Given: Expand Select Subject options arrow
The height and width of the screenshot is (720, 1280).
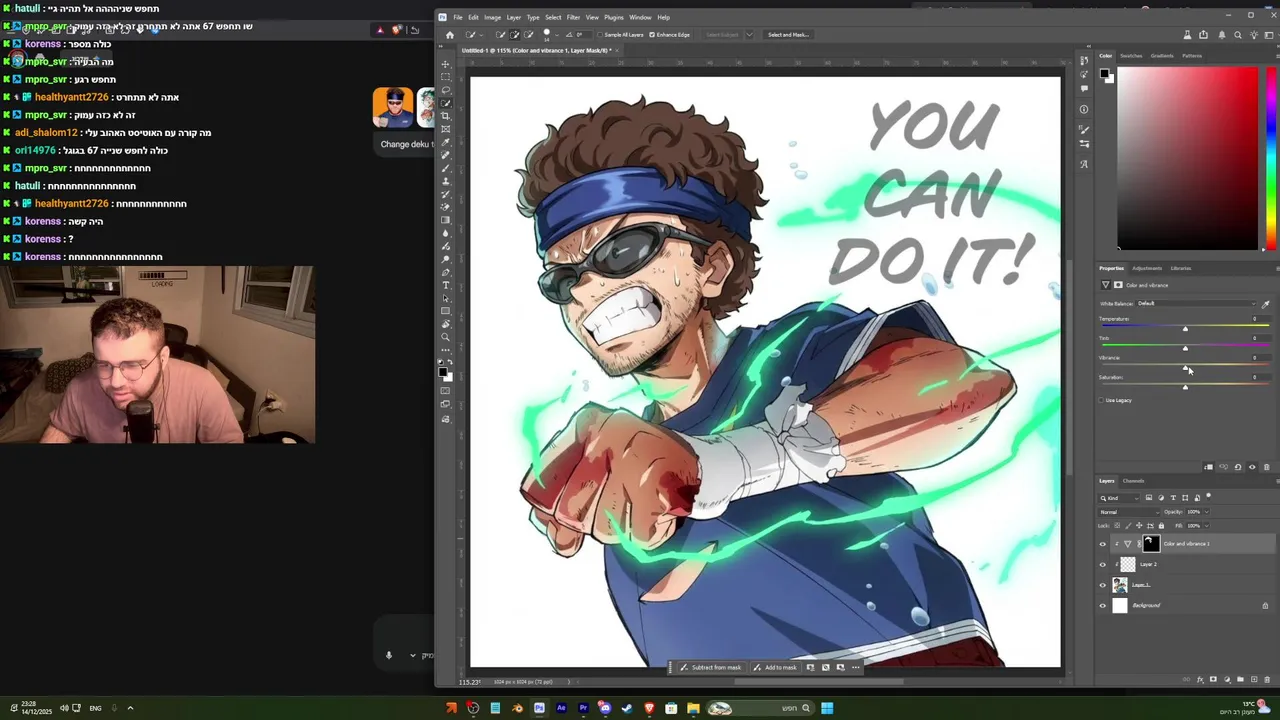Looking at the screenshot, I should (x=749, y=35).
